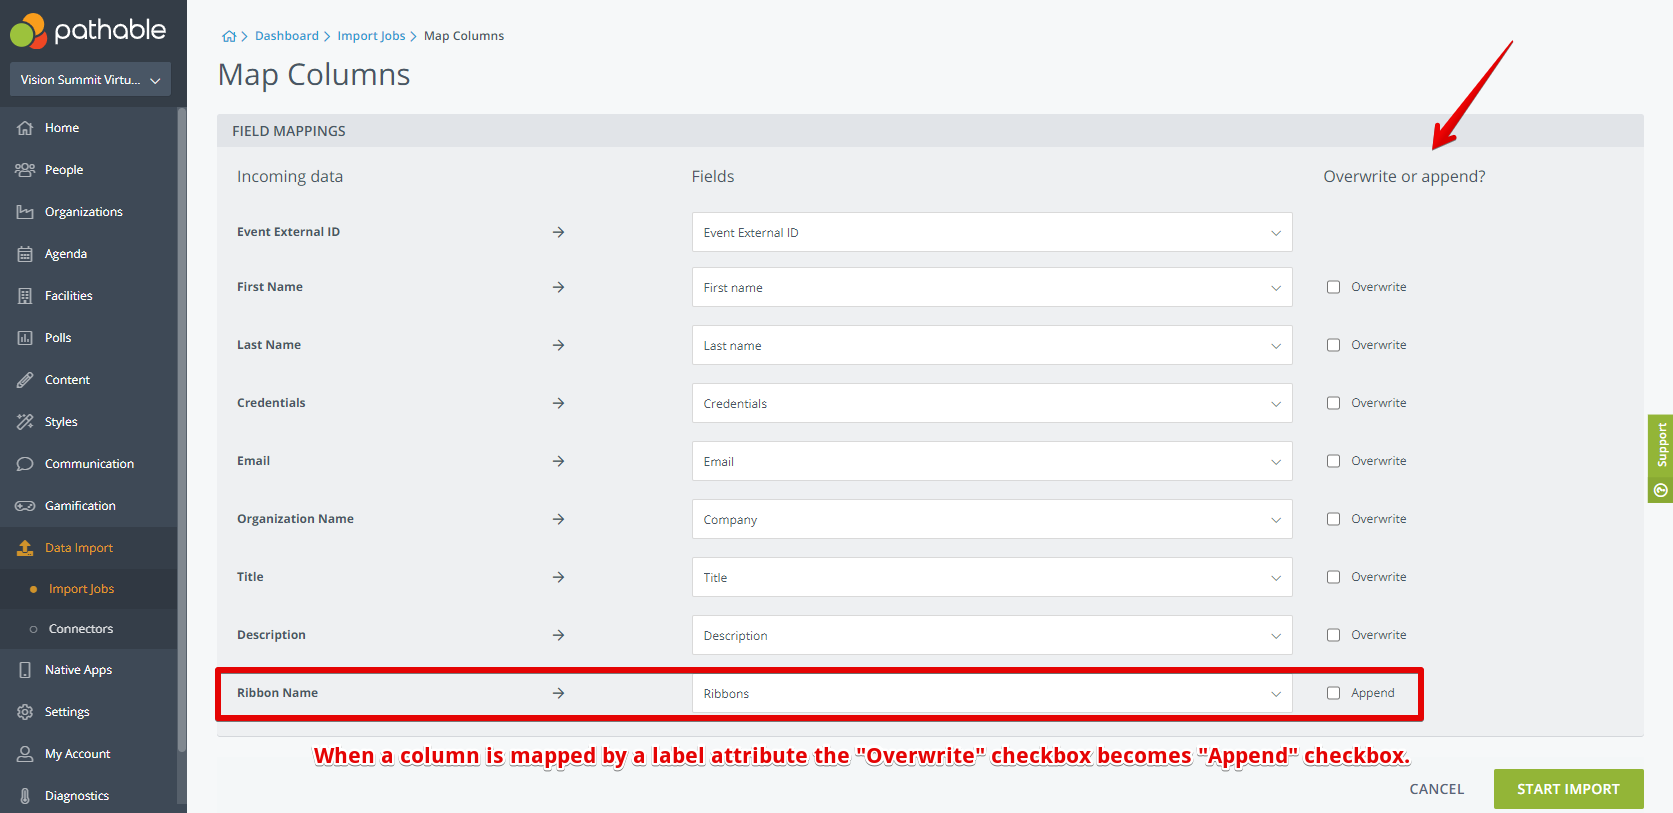Go to Dashboard breadcrumb link
This screenshot has height=813, width=1673.
(287, 36)
